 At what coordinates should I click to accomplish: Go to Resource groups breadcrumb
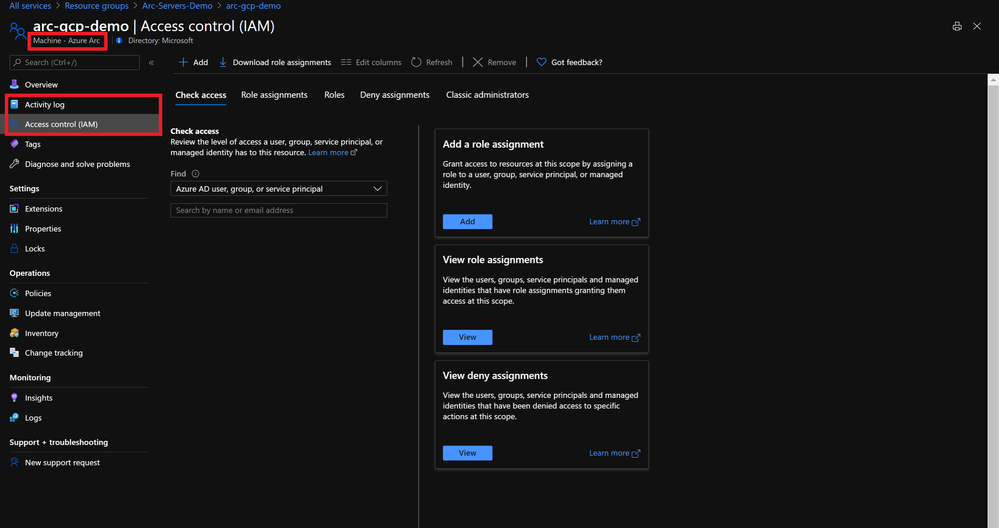pos(96,6)
